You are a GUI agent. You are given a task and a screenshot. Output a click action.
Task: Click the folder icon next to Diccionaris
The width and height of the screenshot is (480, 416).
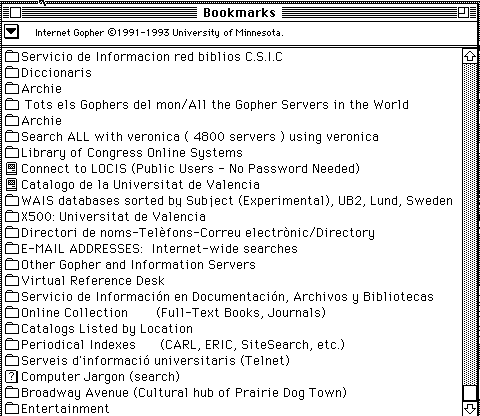[x=12, y=72]
